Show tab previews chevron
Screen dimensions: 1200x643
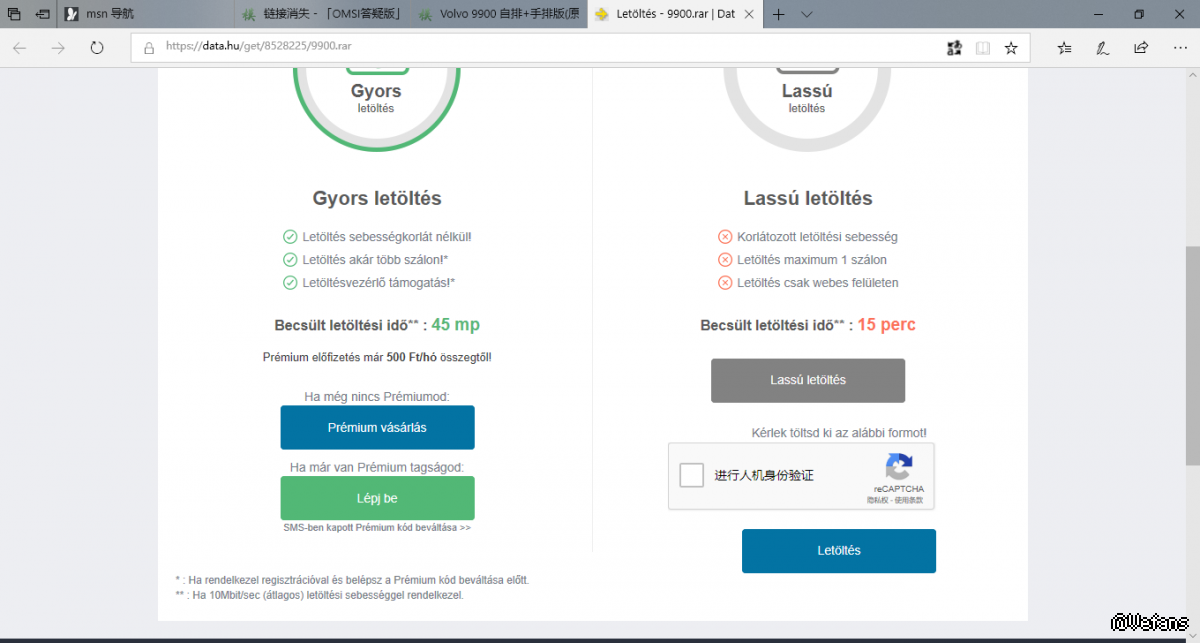[807, 14]
